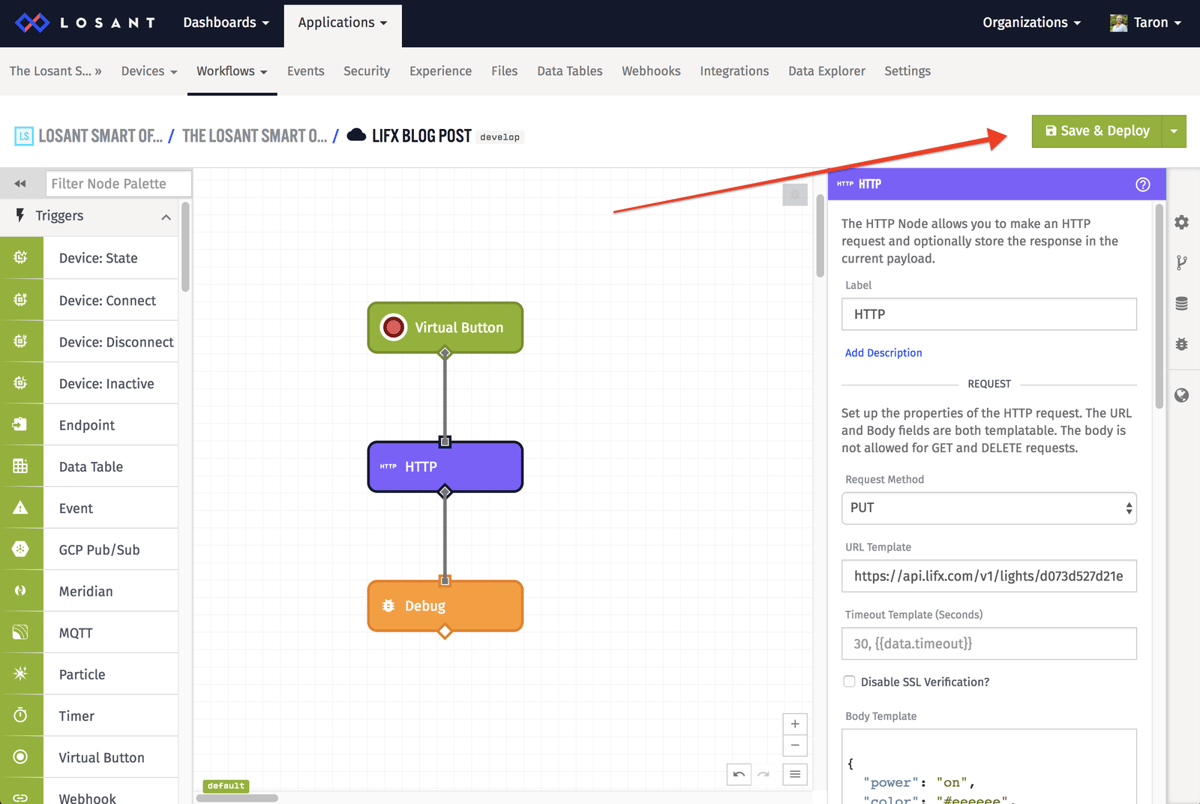Click the undo arrow in the canvas
1200x804 pixels.
[739, 774]
